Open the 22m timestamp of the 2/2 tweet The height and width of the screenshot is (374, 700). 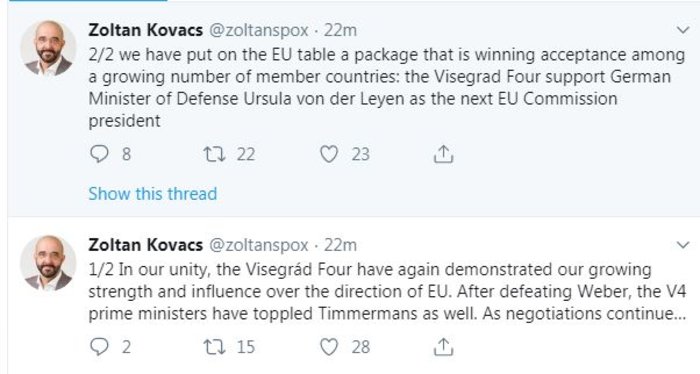pyautogui.click(x=340, y=30)
